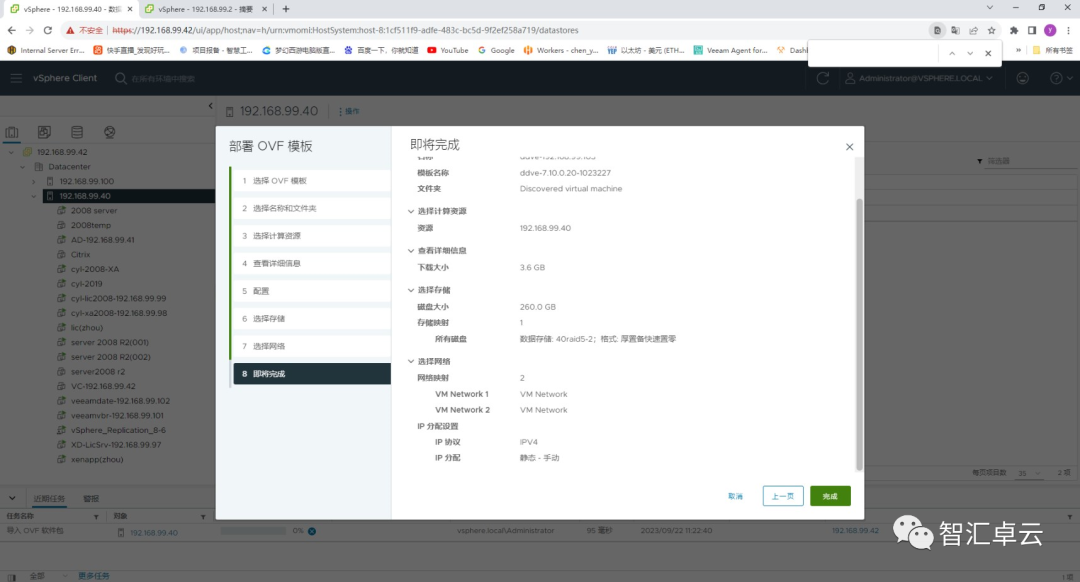Select the 2008 server VM

point(94,211)
